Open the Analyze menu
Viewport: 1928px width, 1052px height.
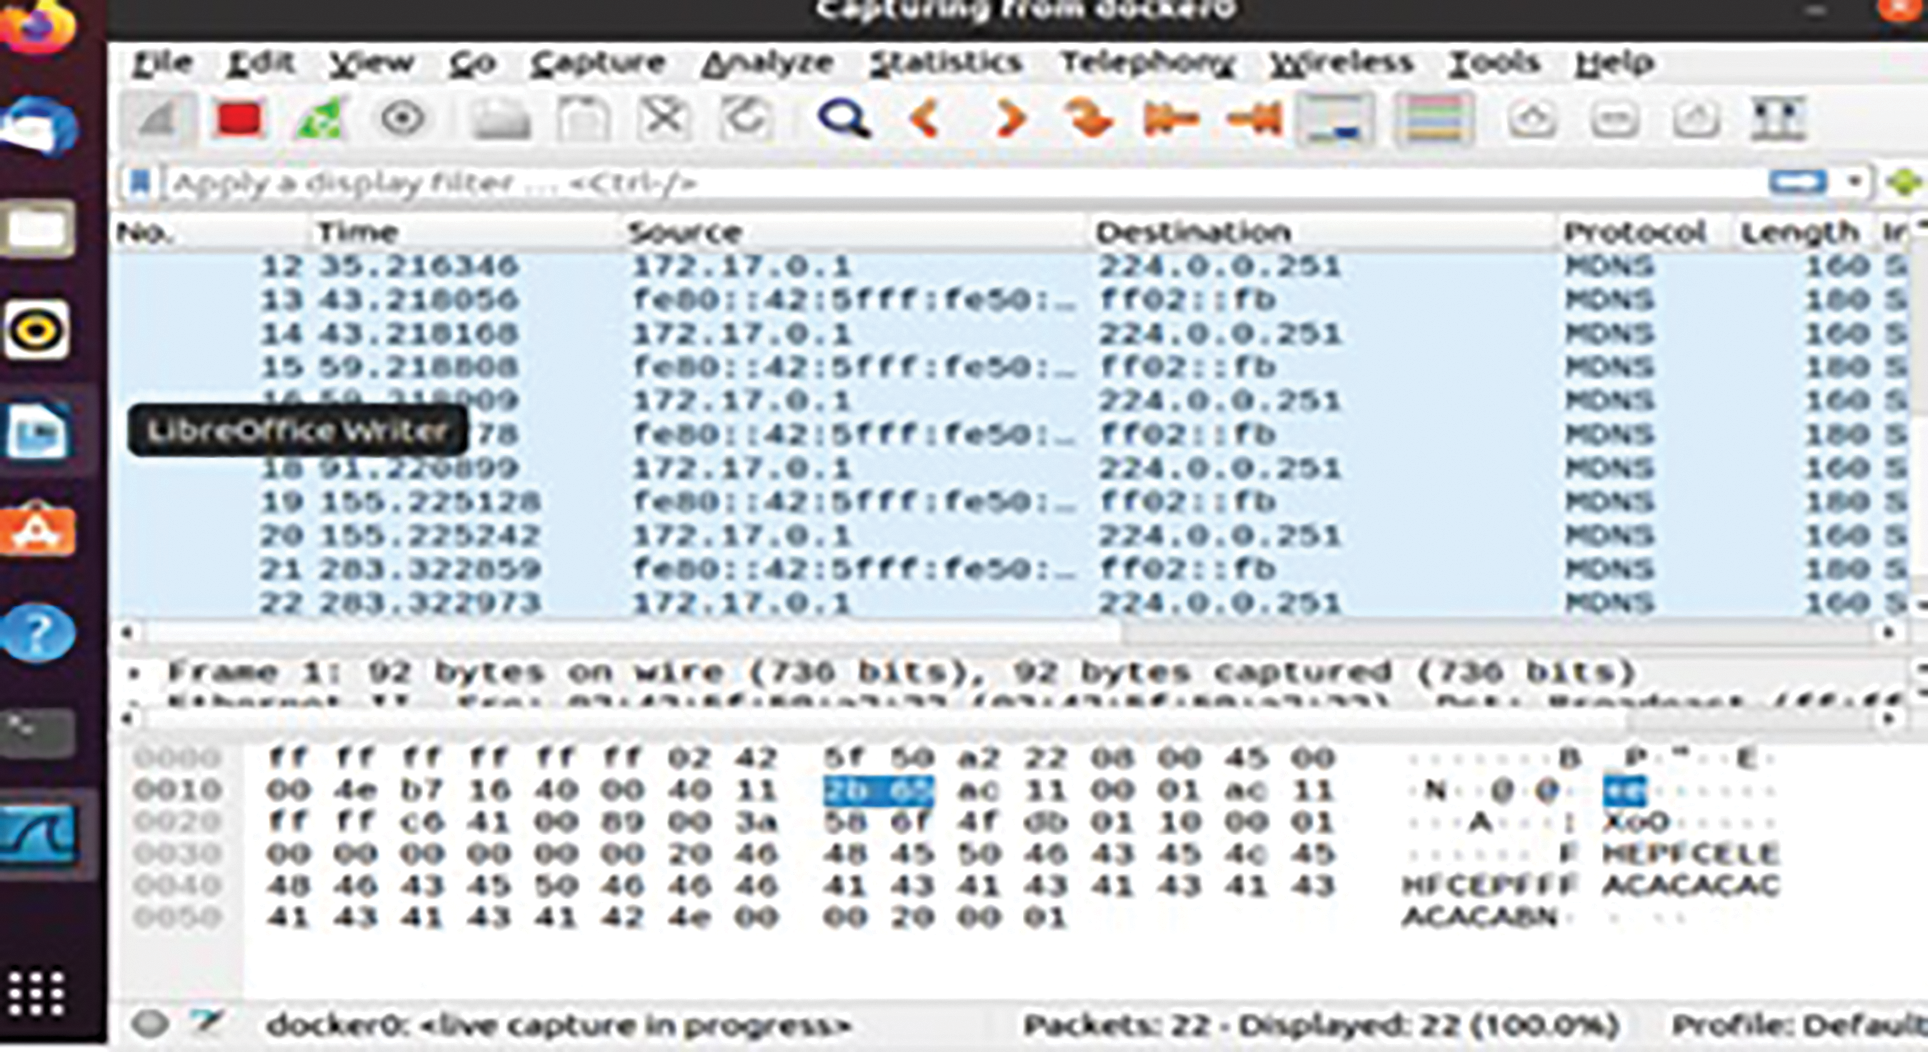(767, 63)
